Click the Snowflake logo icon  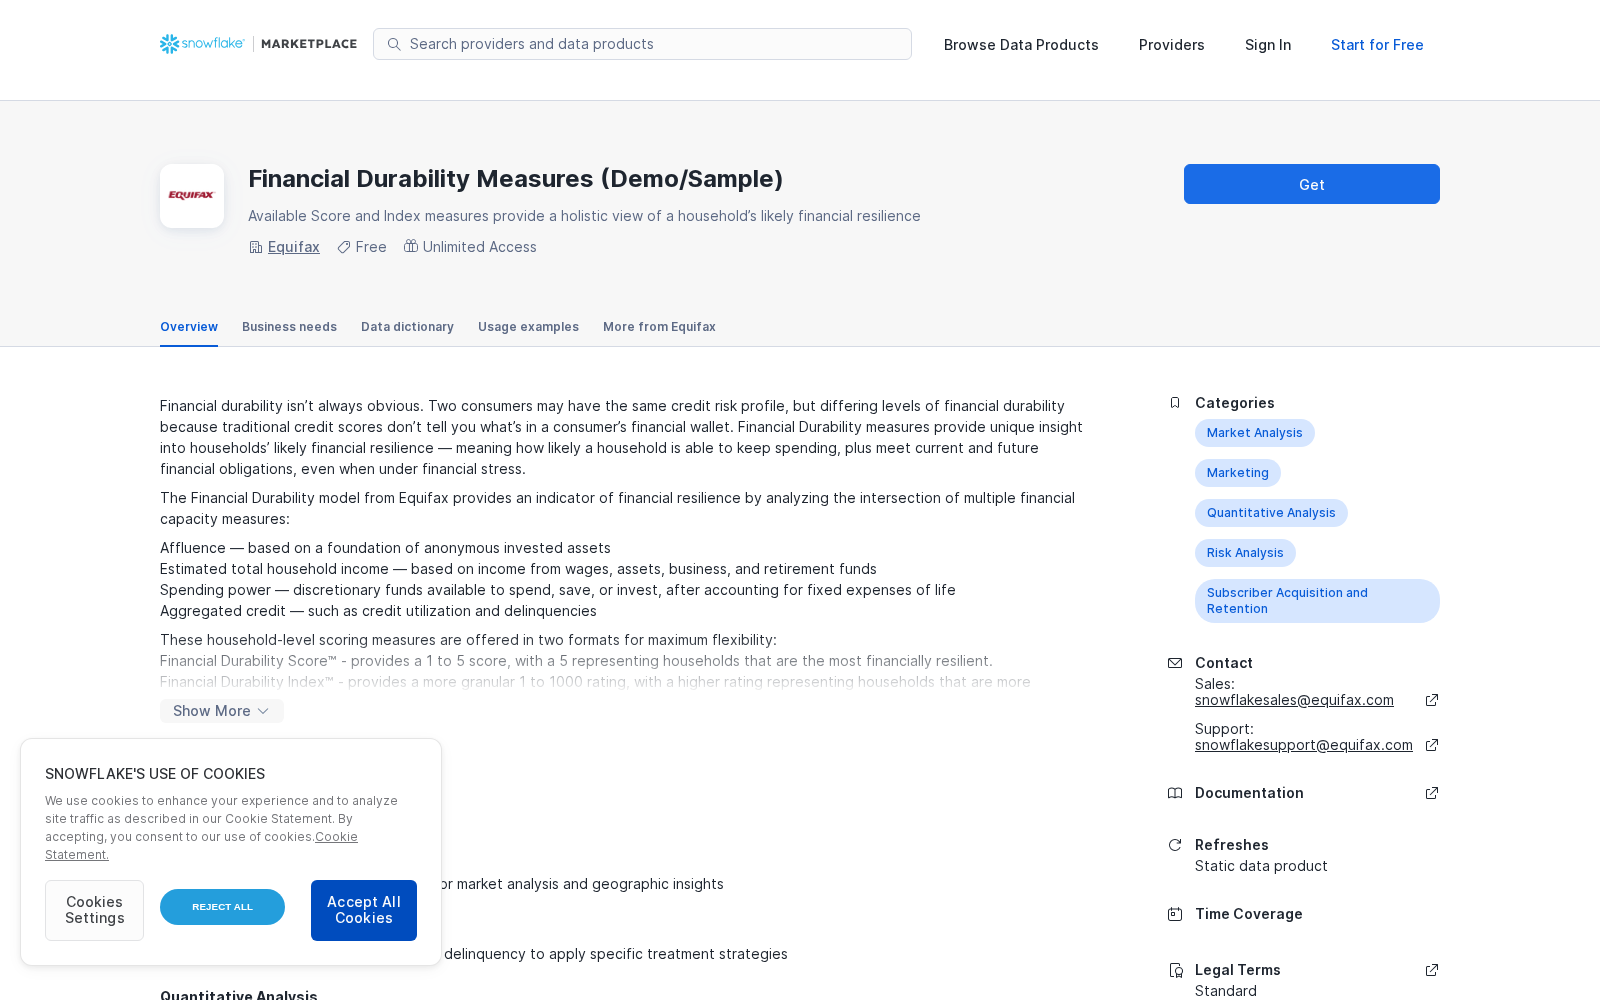coord(170,44)
